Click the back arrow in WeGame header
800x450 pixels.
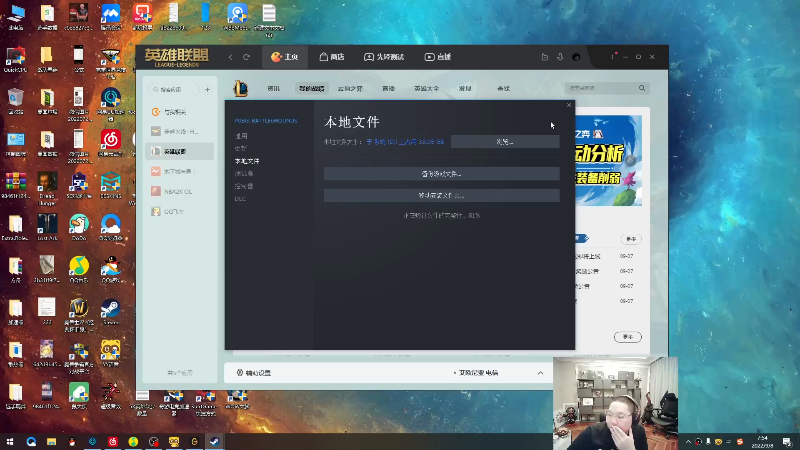click(231, 57)
